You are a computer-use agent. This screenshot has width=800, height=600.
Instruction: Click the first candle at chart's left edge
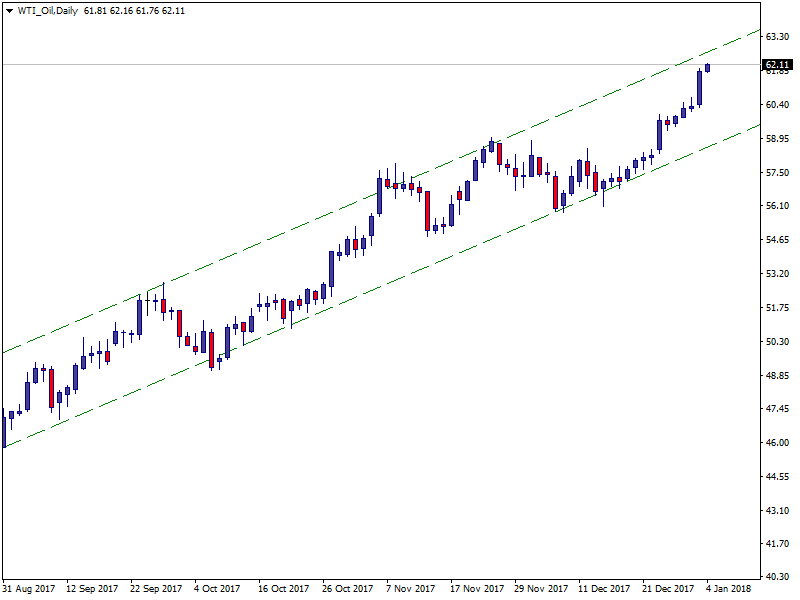[4, 430]
